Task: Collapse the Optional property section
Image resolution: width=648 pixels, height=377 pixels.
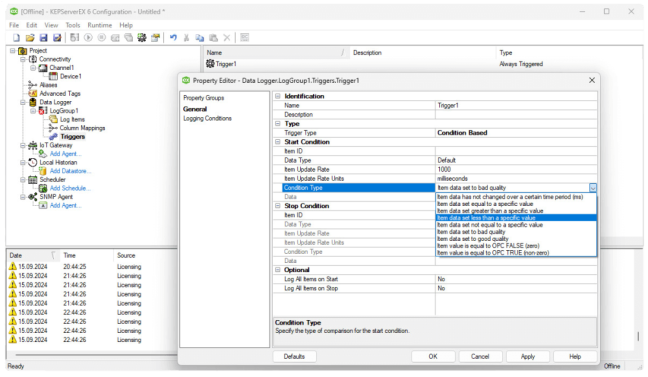Action: tap(278, 270)
